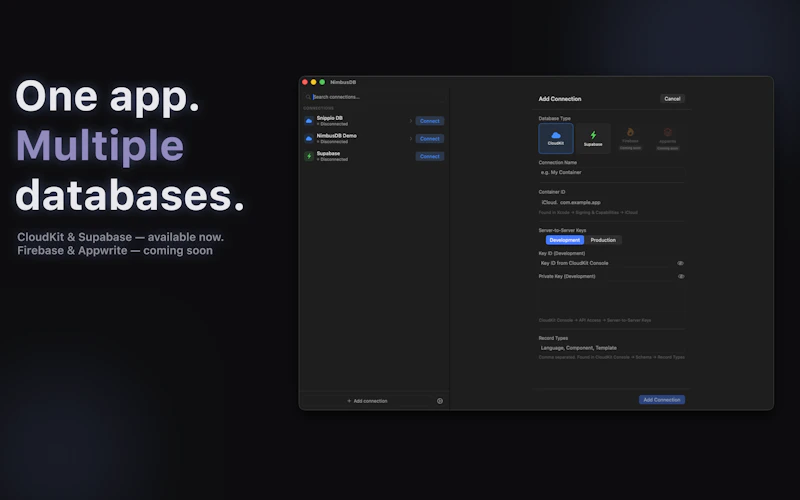Expand the Snippio DB row chevron

pos(411,121)
